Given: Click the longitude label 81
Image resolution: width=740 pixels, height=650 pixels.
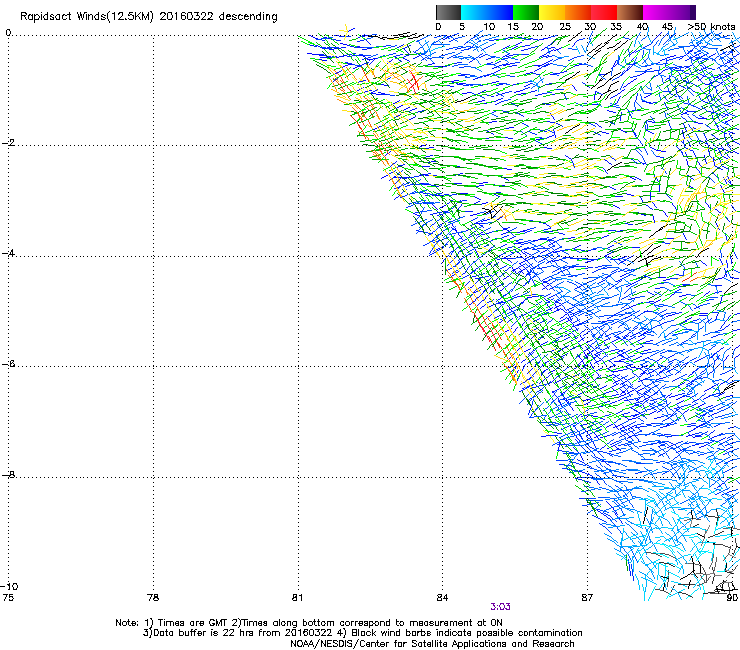Looking at the screenshot, I should click(297, 598).
